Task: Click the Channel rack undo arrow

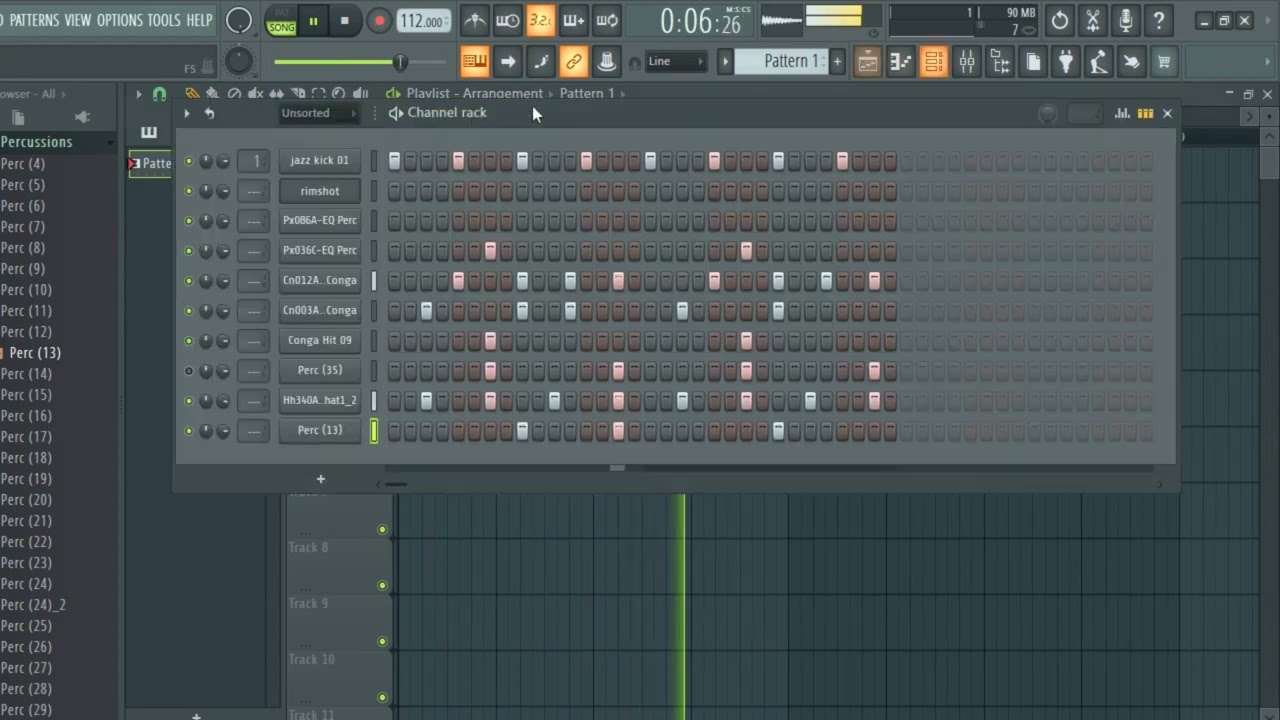Action: tap(209, 113)
